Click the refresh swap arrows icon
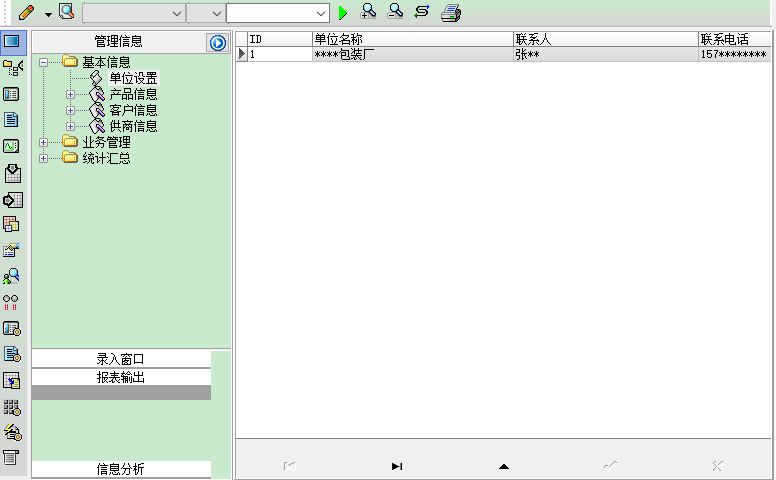 pyautogui.click(x=422, y=11)
